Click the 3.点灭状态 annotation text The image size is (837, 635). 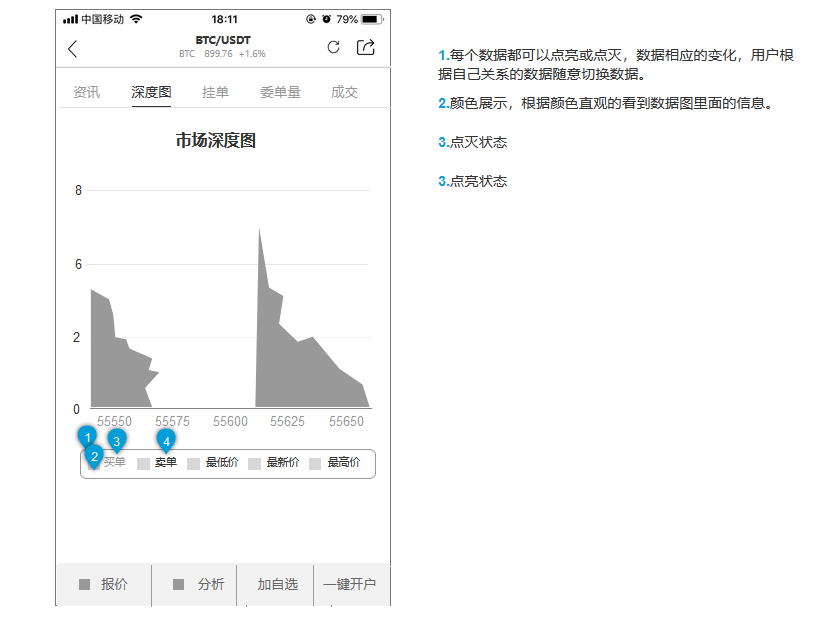tap(473, 142)
